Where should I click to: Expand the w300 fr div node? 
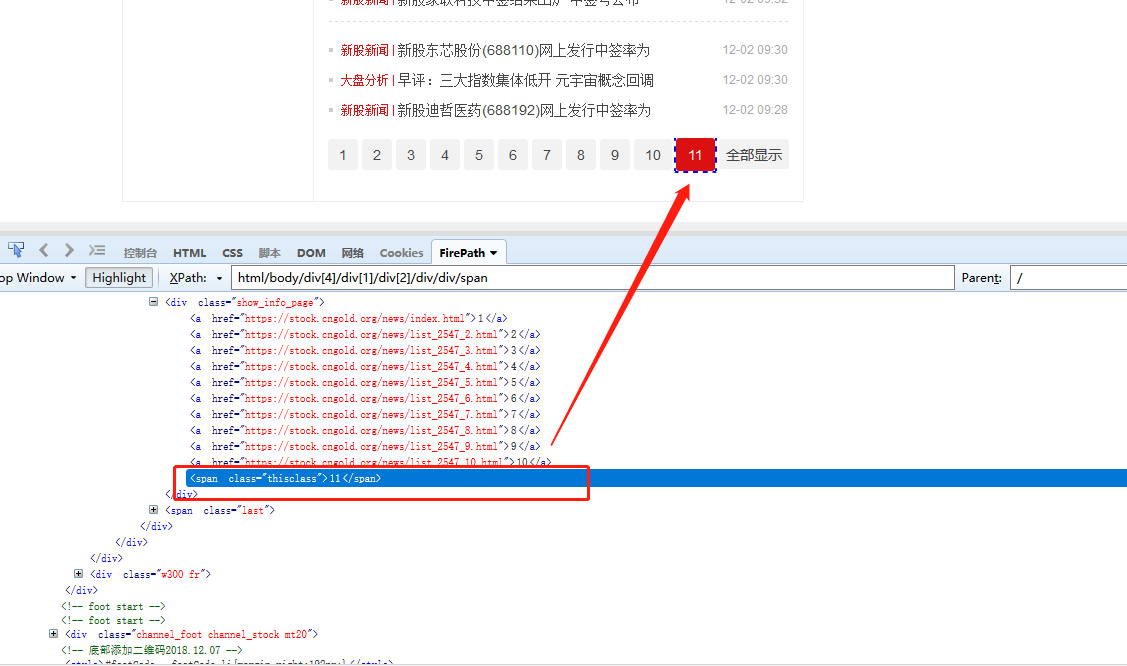coord(78,573)
